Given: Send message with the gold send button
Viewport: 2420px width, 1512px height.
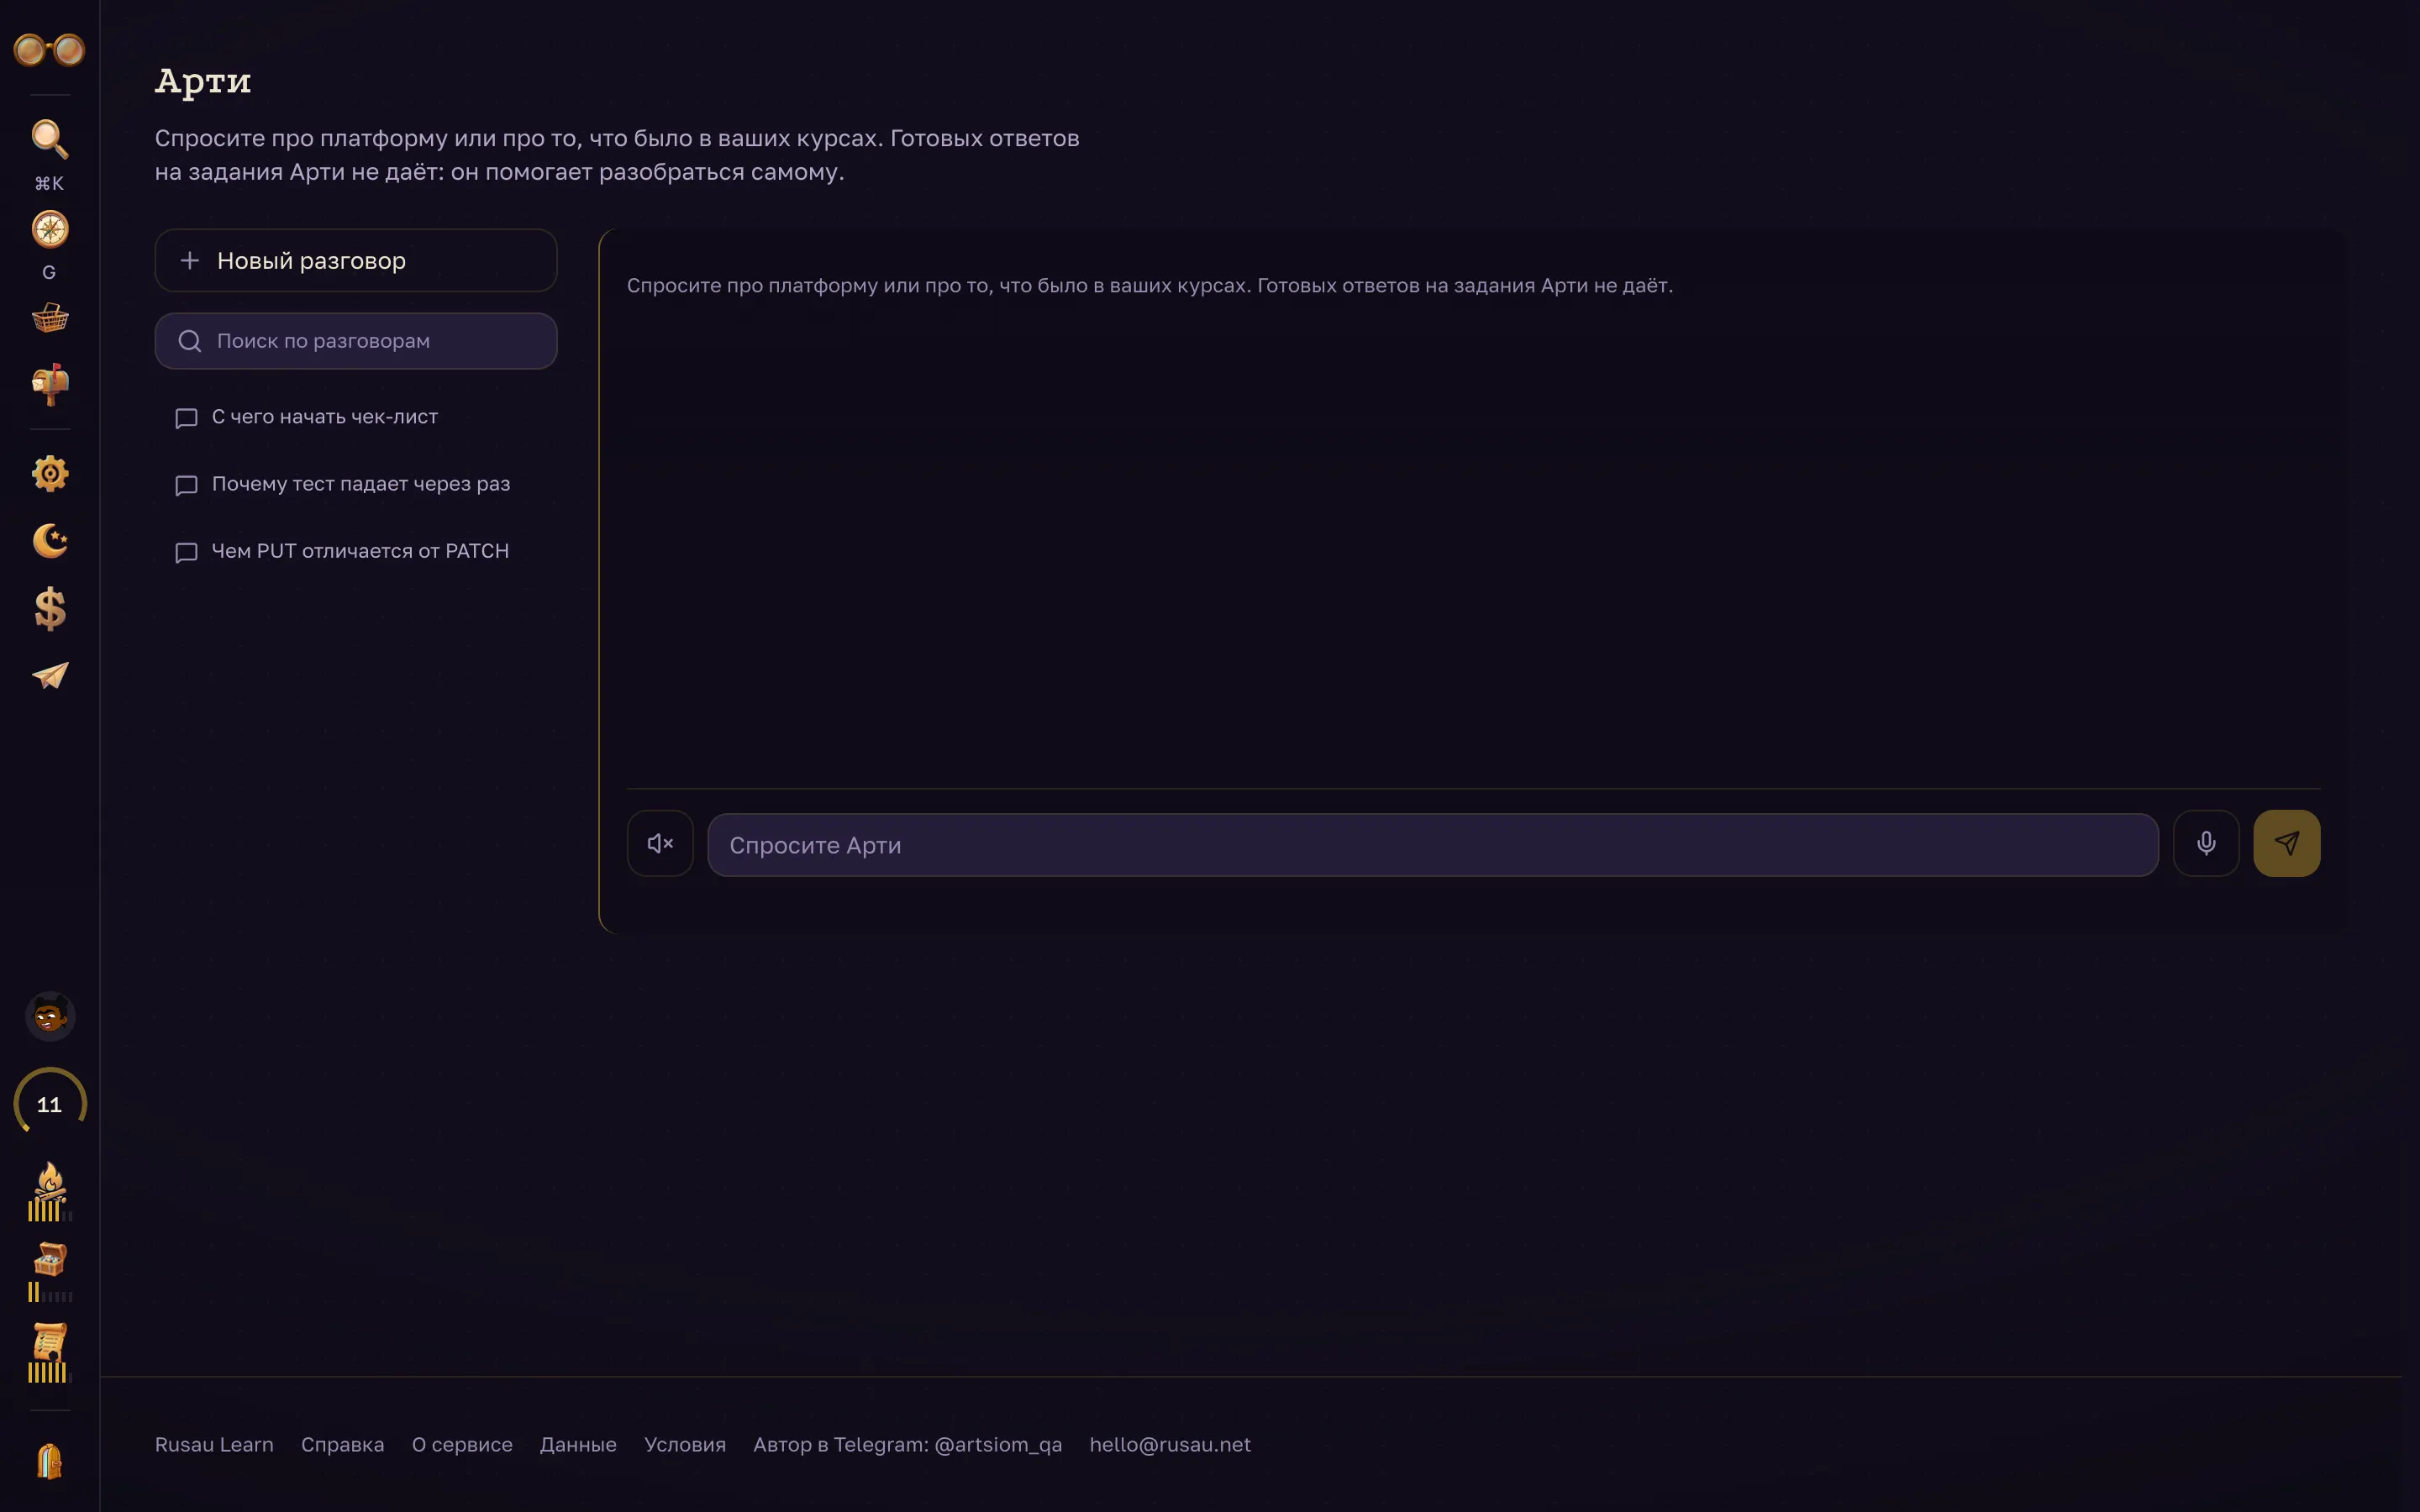Looking at the screenshot, I should click(x=2286, y=843).
